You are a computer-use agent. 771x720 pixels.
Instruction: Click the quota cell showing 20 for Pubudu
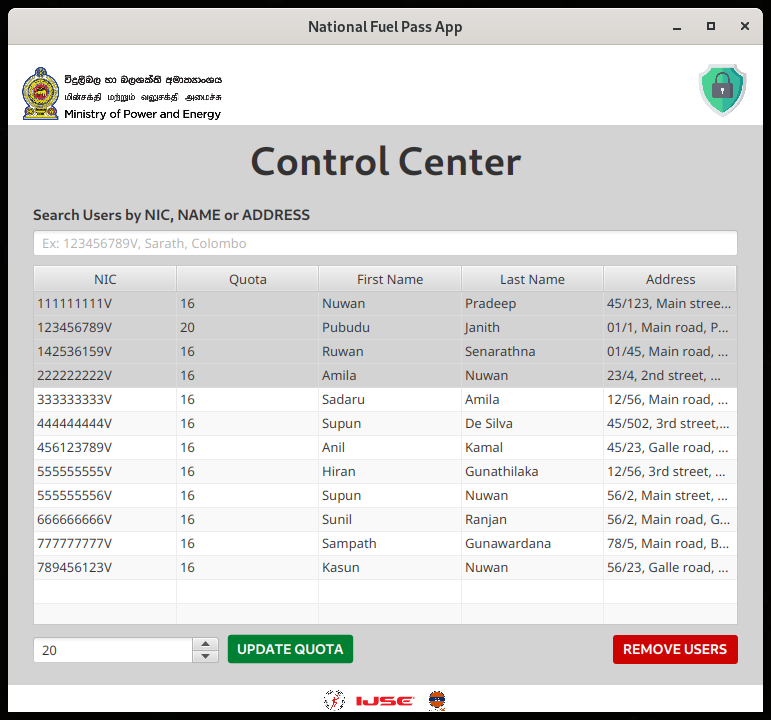[x=247, y=328]
